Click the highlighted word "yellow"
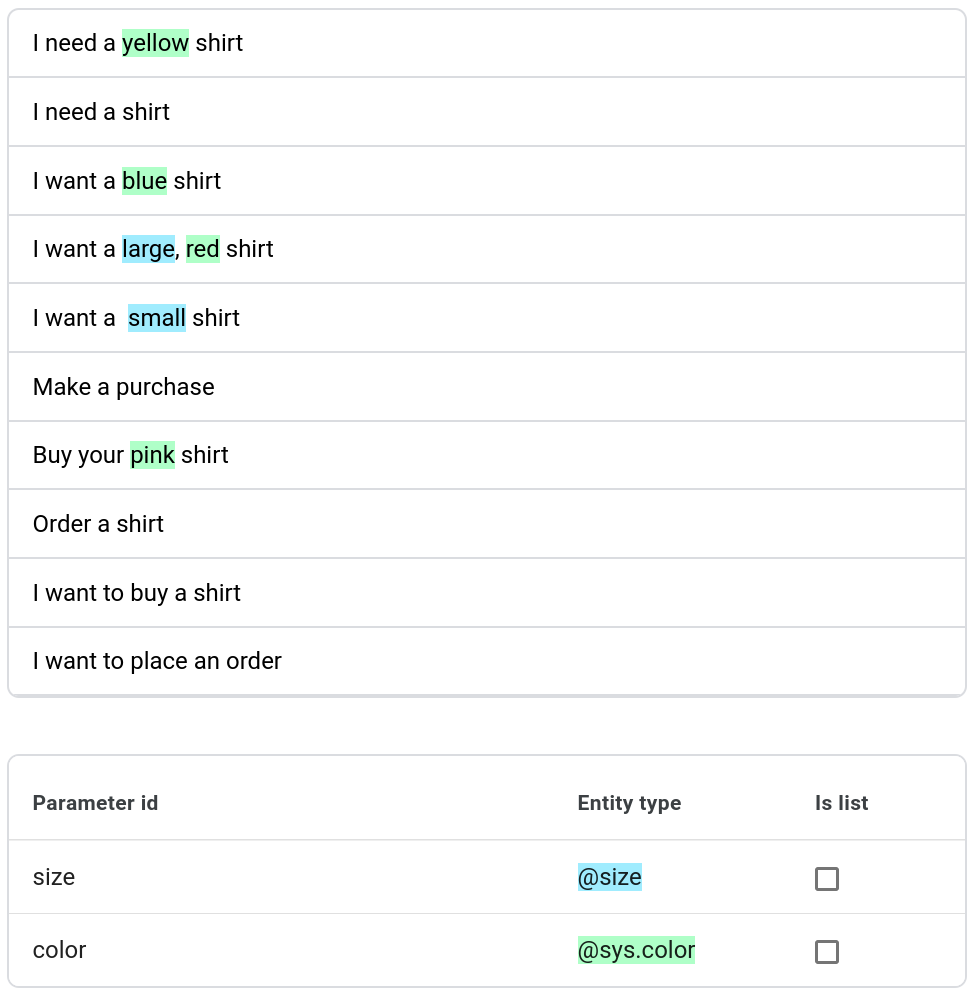This screenshot has height=998, width=978. [x=156, y=43]
